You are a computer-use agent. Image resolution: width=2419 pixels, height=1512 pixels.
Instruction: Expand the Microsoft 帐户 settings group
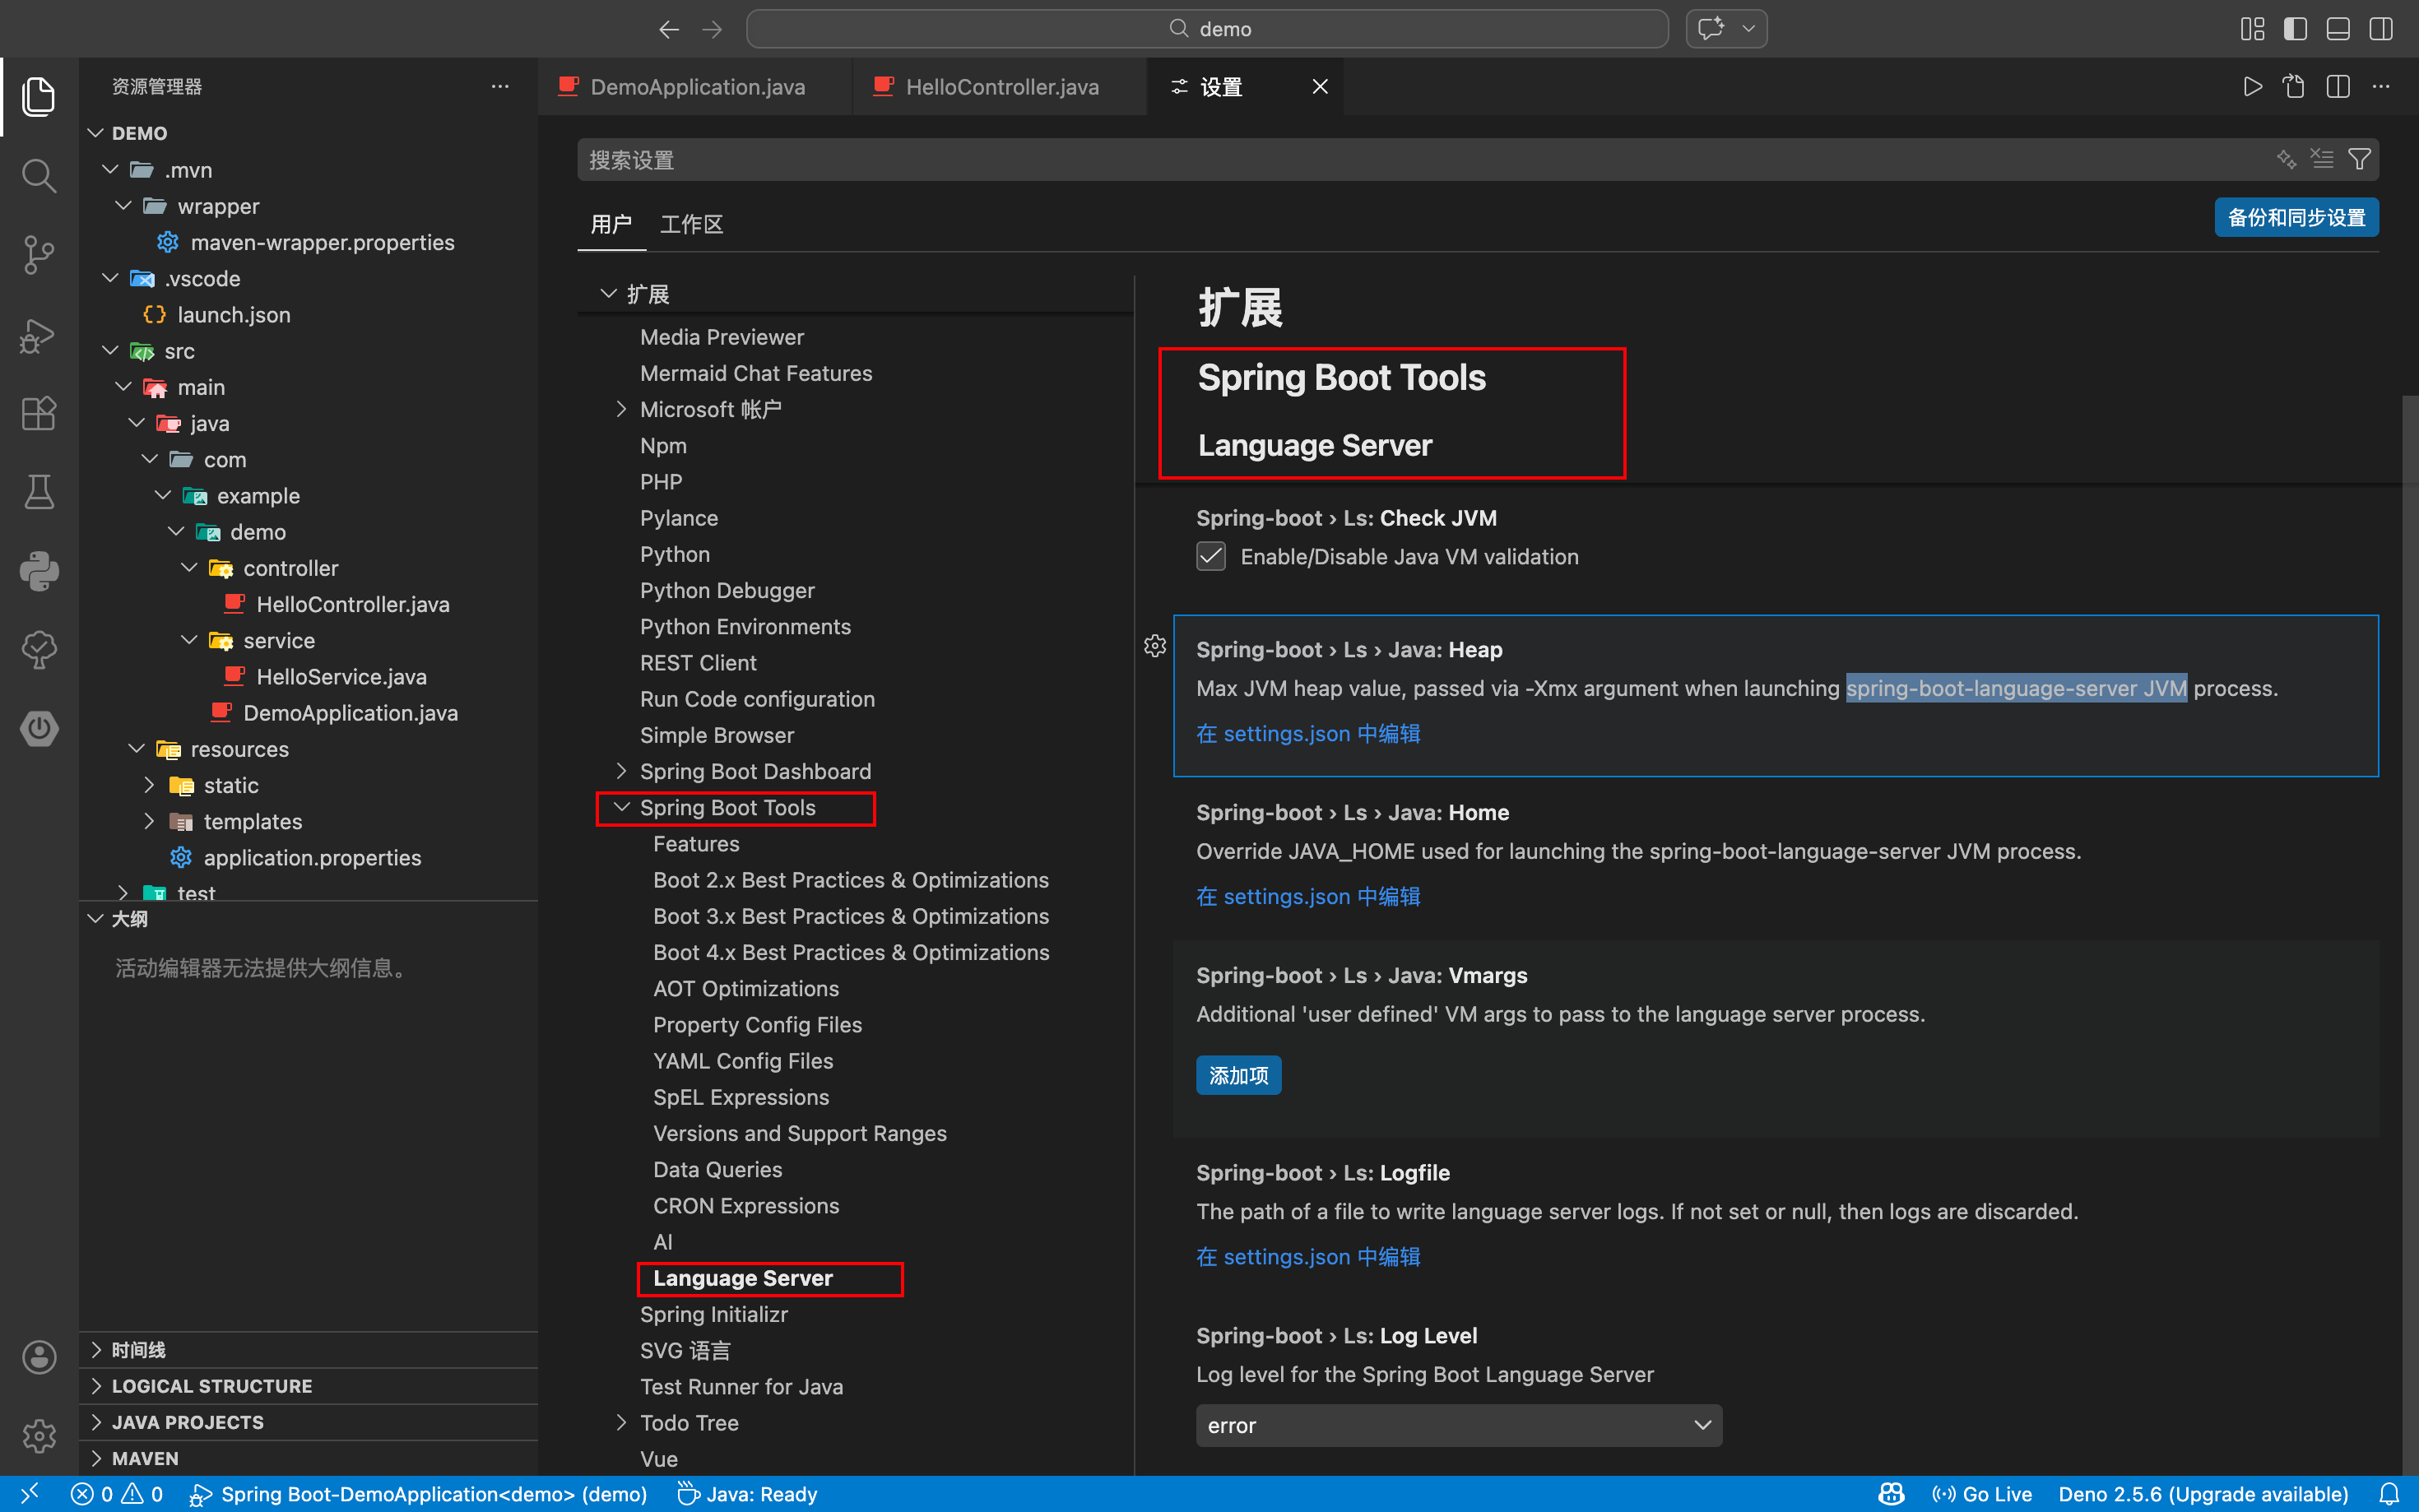[x=621, y=409]
